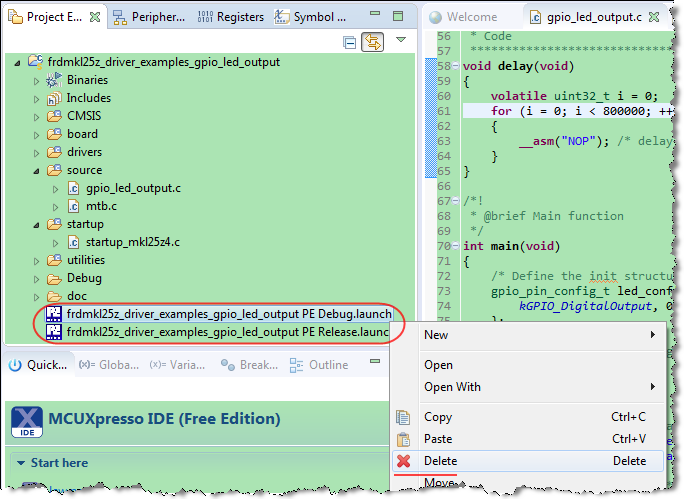Switch to the Variables tab
The image size is (684, 499).
[177, 365]
